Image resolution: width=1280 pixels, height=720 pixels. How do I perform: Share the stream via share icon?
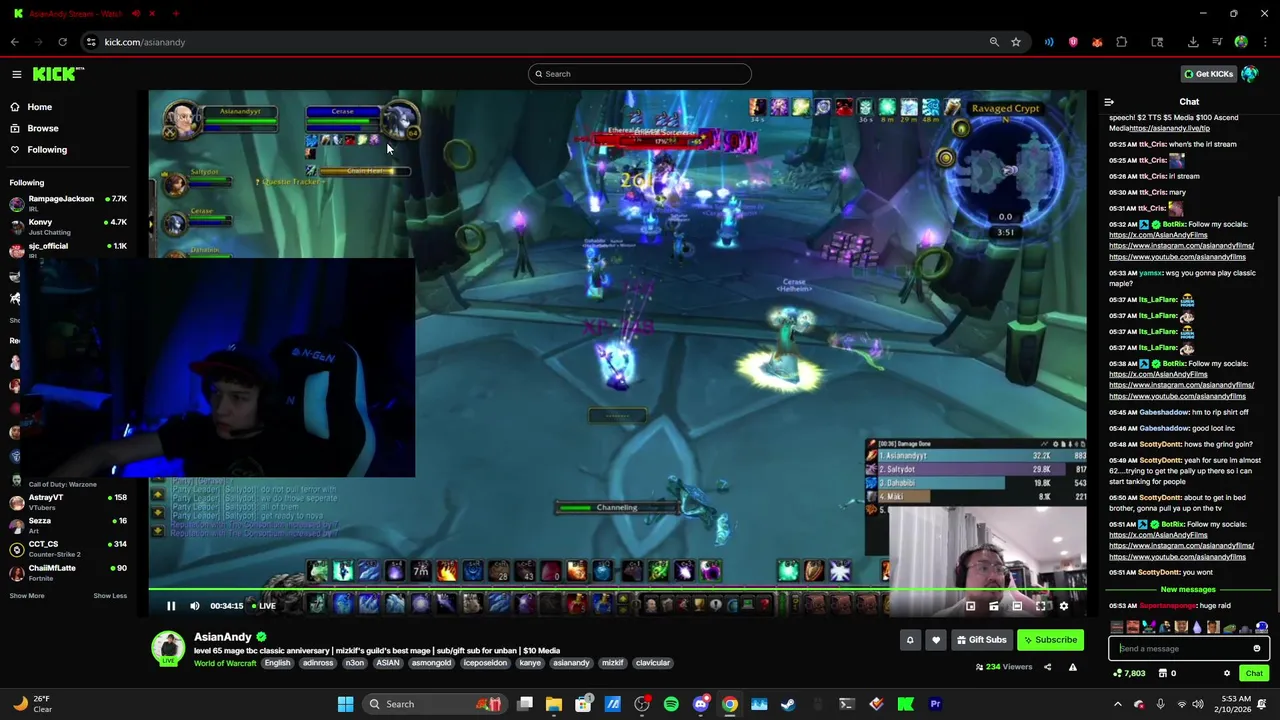[1048, 667]
